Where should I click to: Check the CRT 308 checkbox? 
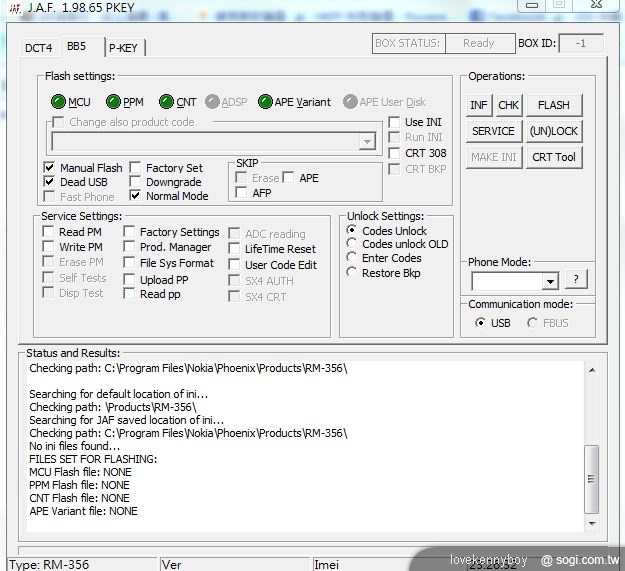(x=394, y=153)
